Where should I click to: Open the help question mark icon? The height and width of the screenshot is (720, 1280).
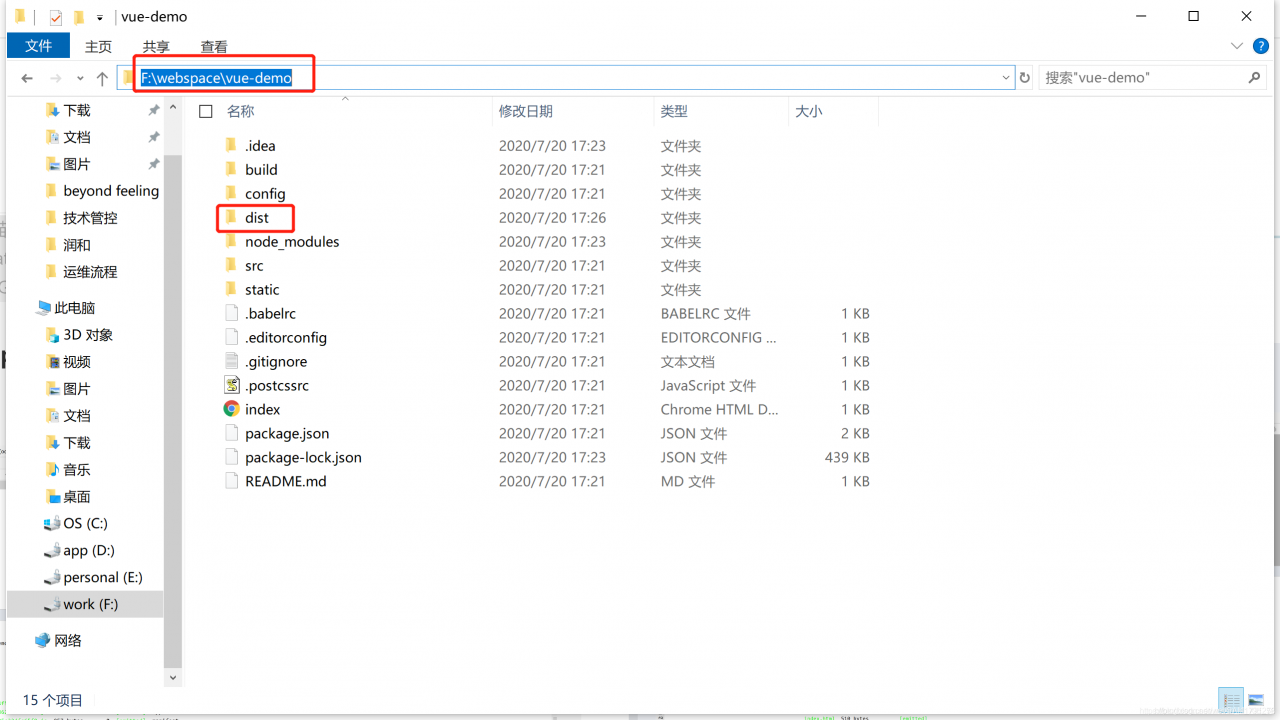[1261, 46]
